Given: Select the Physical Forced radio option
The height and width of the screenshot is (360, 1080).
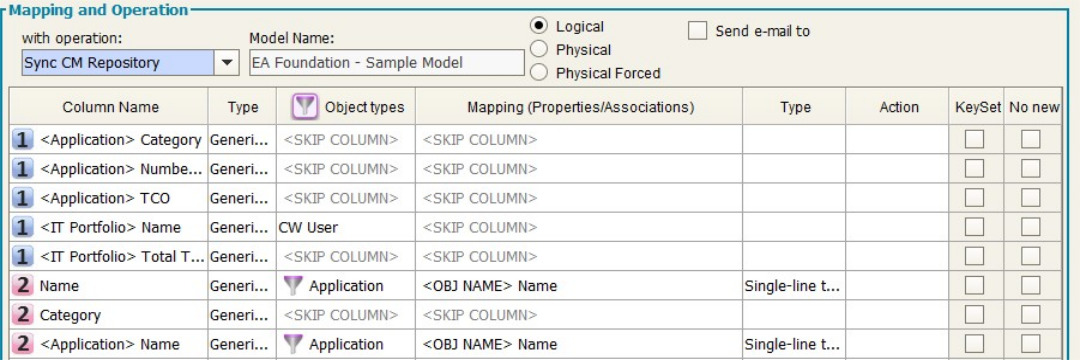Looking at the screenshot, I should pos(539,72).
